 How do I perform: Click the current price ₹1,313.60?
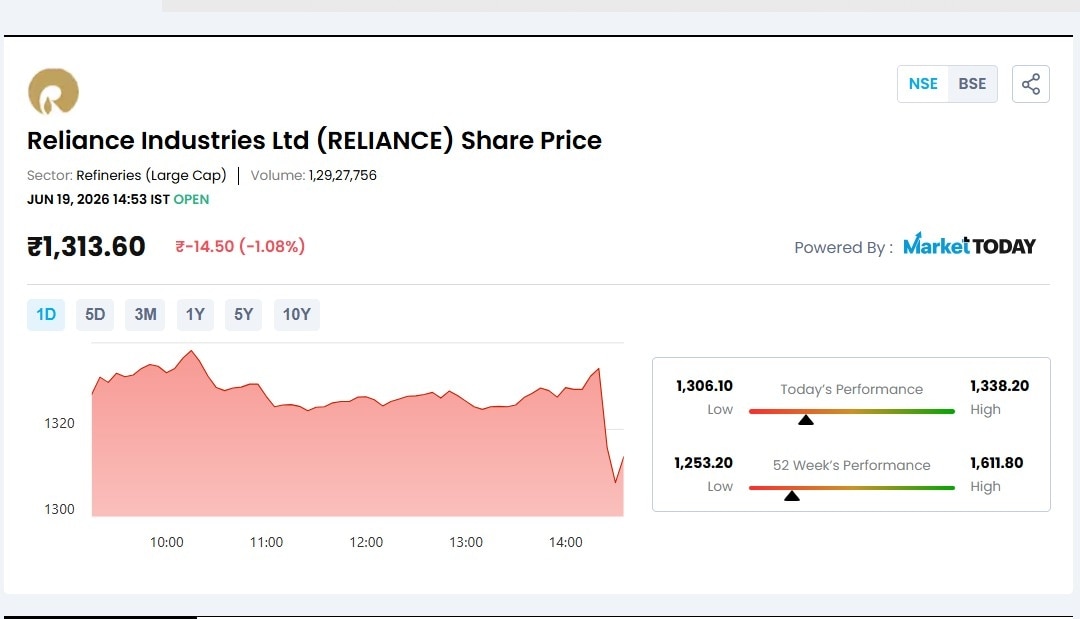(86, 246)
